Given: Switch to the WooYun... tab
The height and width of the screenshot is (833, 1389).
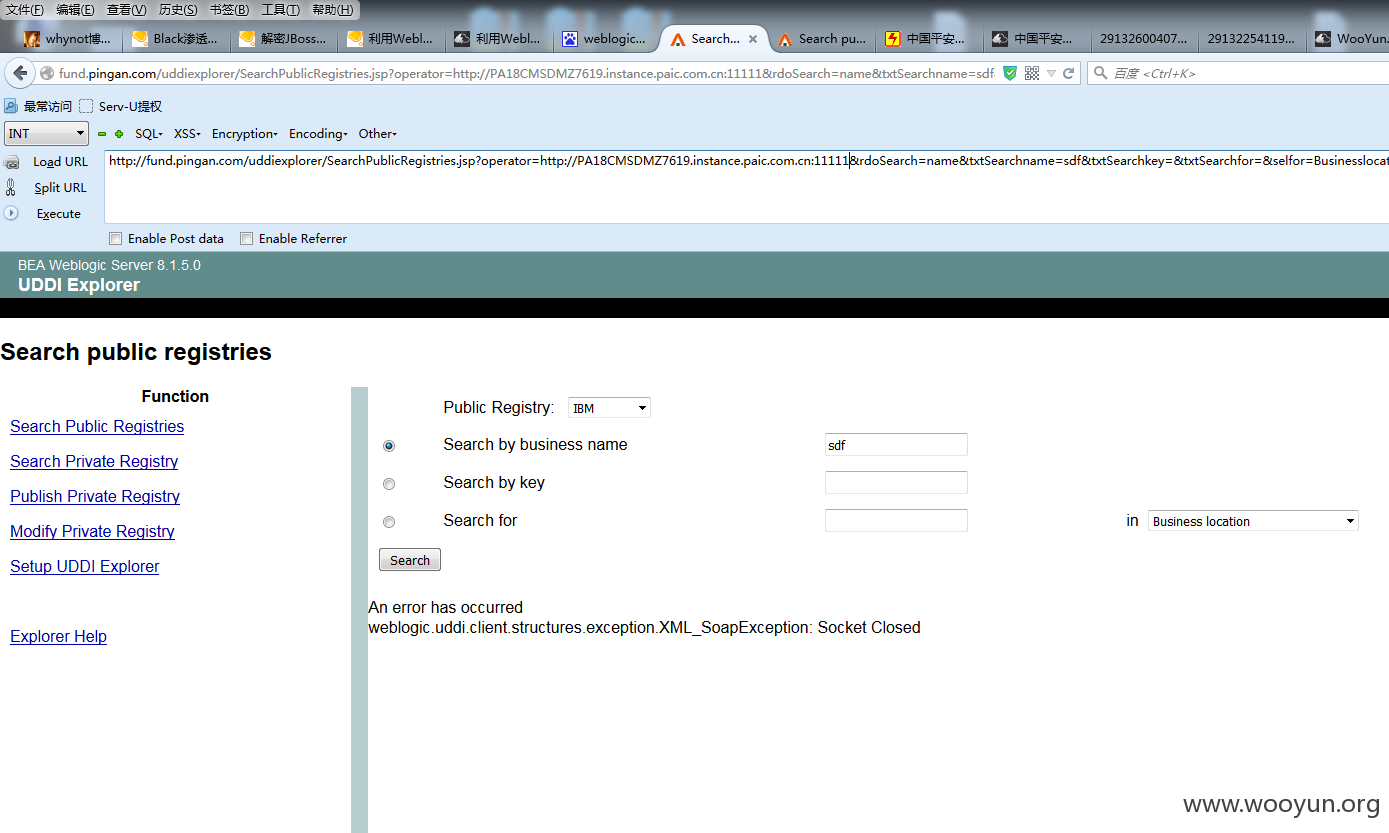Looking at the screenshot, I should click(1351, 39).
